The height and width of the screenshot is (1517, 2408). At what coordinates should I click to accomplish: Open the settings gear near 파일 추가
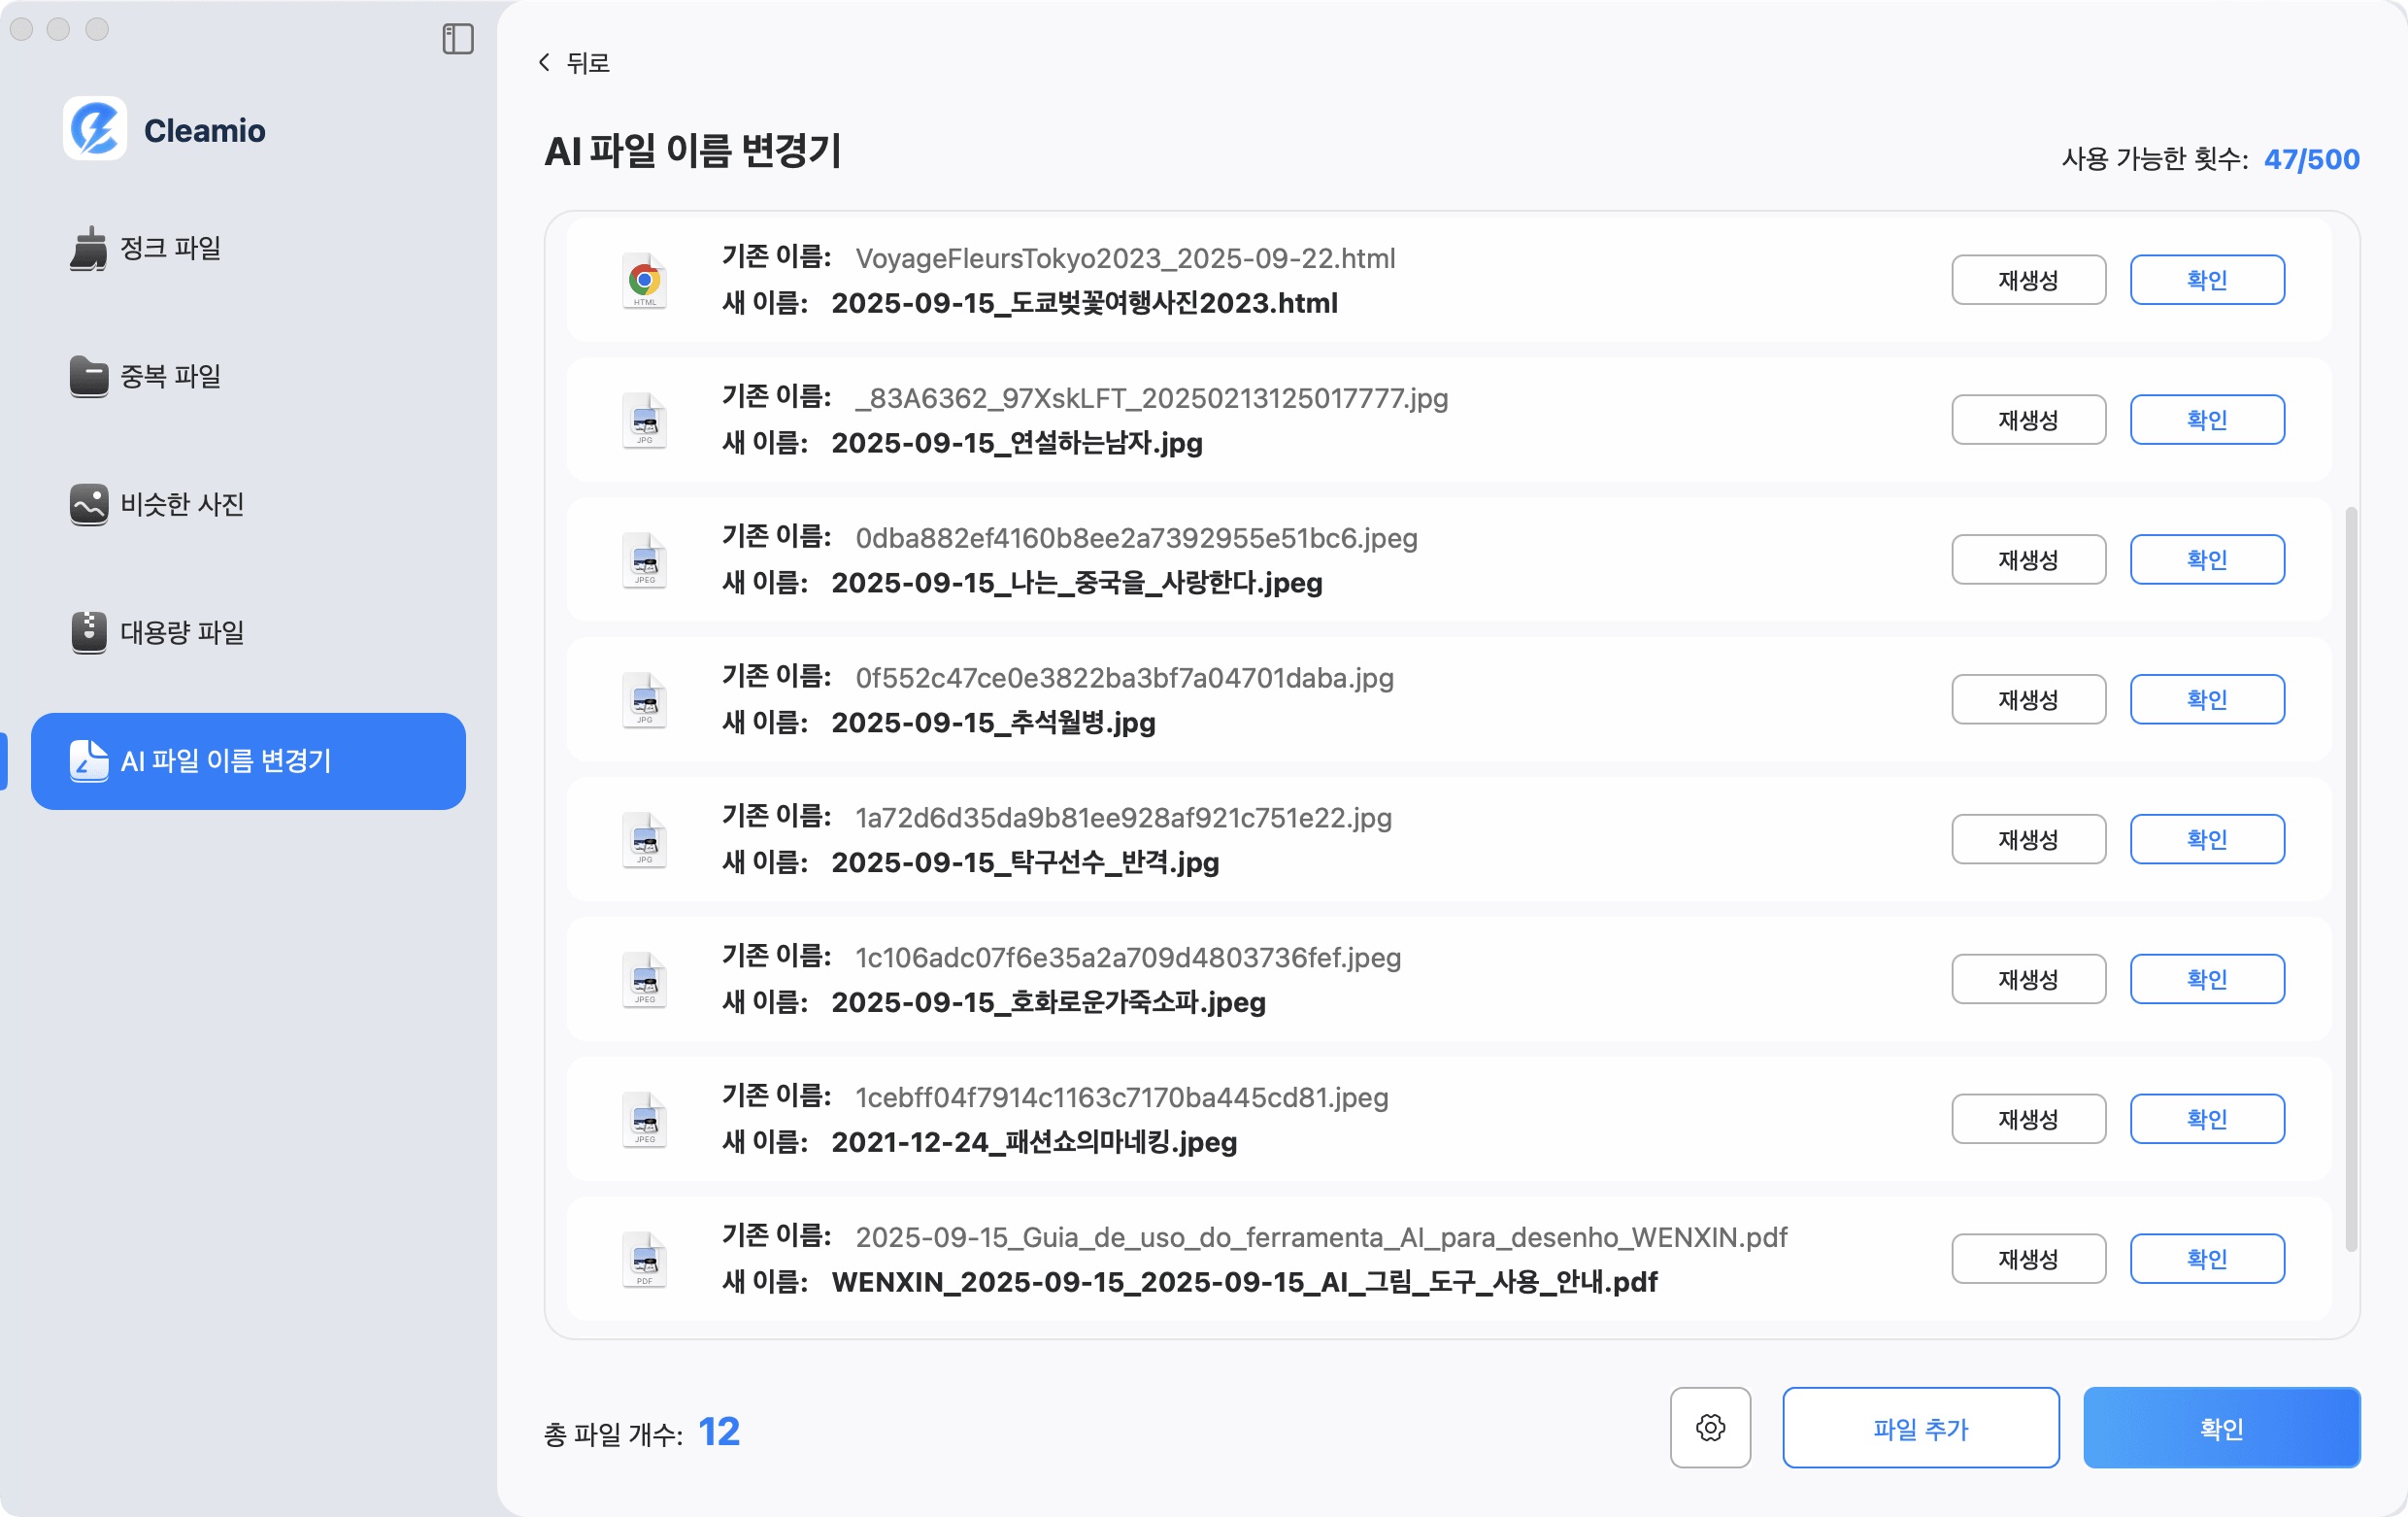1710,1428
